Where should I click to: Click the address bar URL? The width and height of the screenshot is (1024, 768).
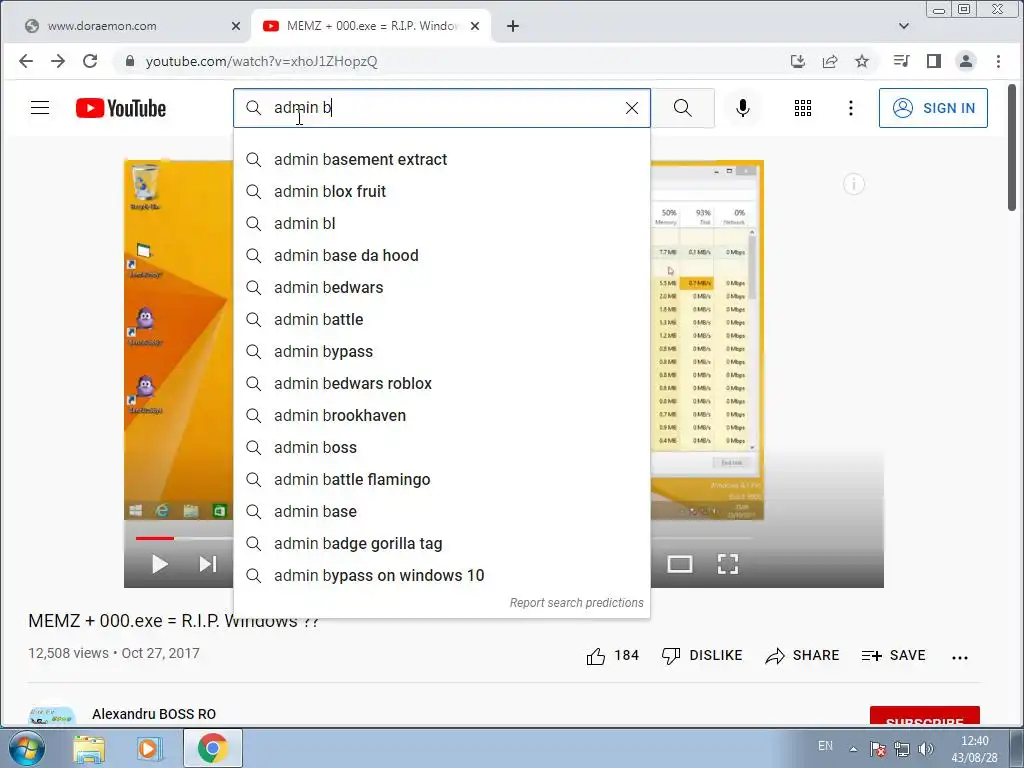point(261,61)
